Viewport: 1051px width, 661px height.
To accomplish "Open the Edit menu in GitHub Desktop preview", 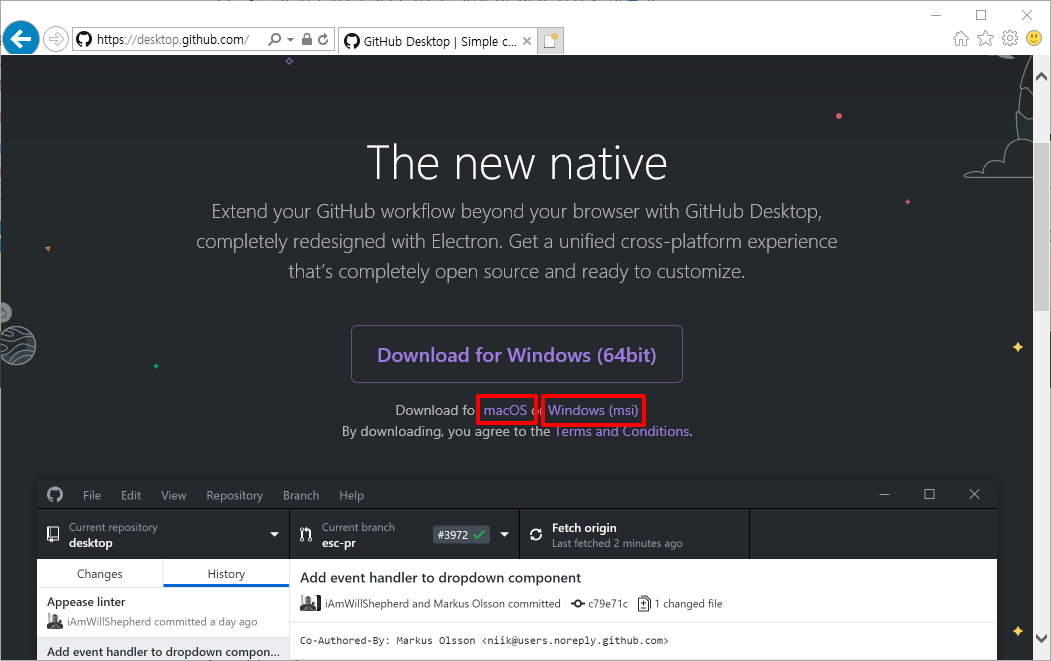I will pos(131,495).
